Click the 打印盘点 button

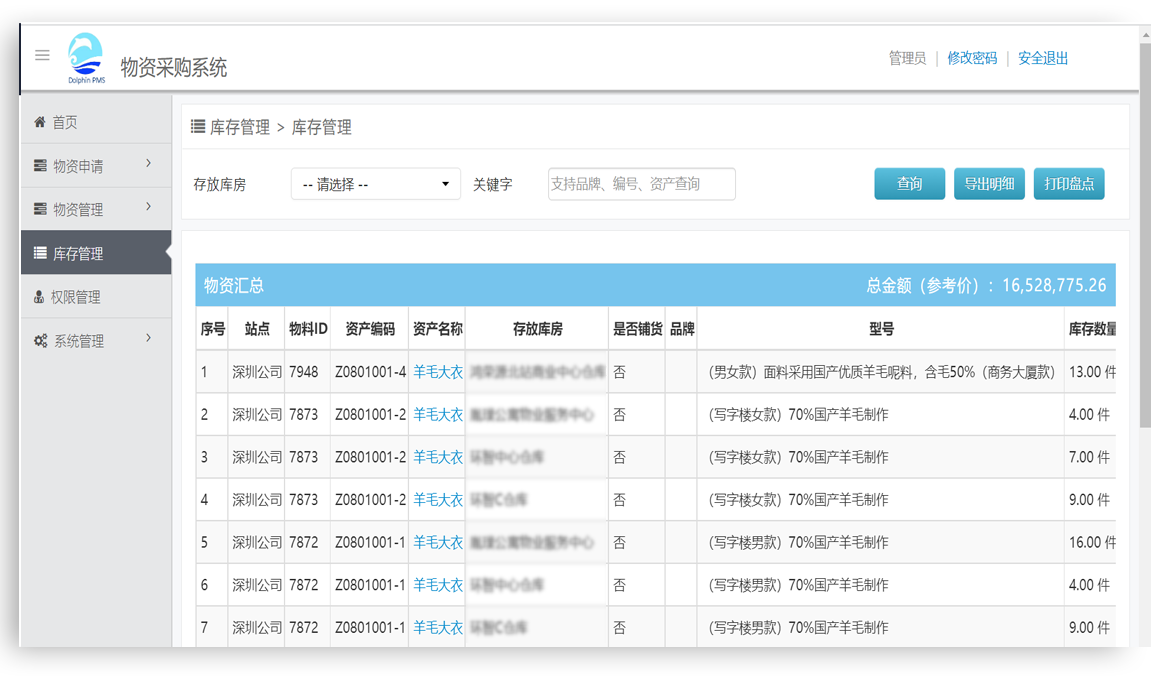[1068, 184]
